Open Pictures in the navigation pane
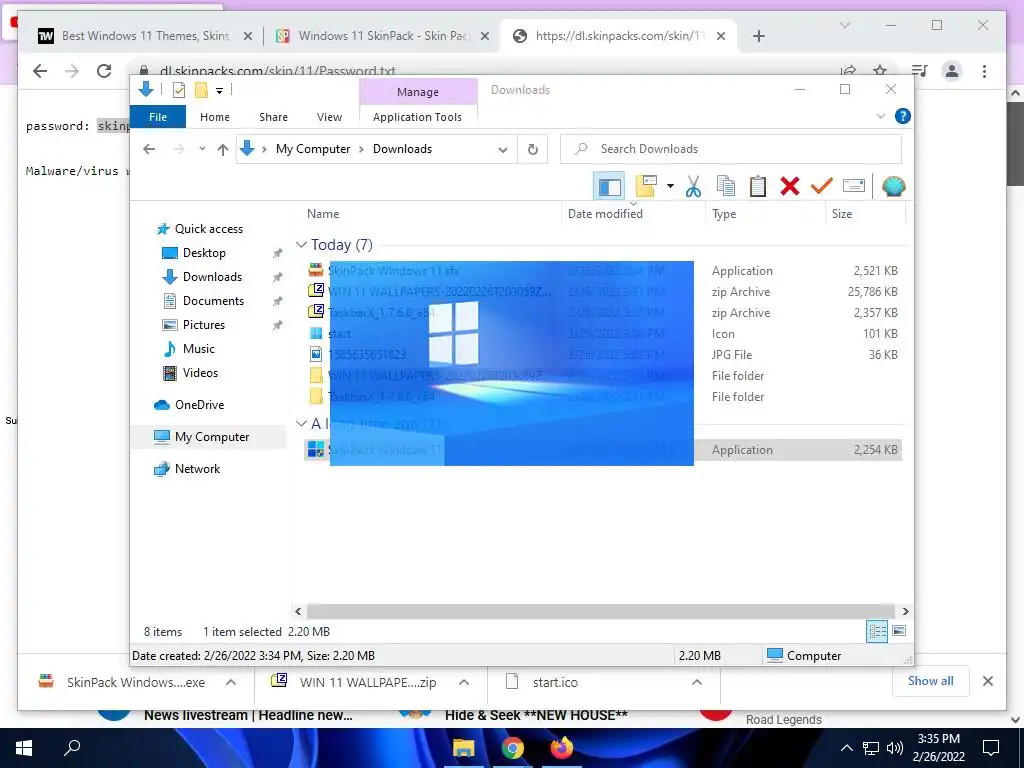The width and height of the screenshot is (1024, 768). click(x=204, y=325)
